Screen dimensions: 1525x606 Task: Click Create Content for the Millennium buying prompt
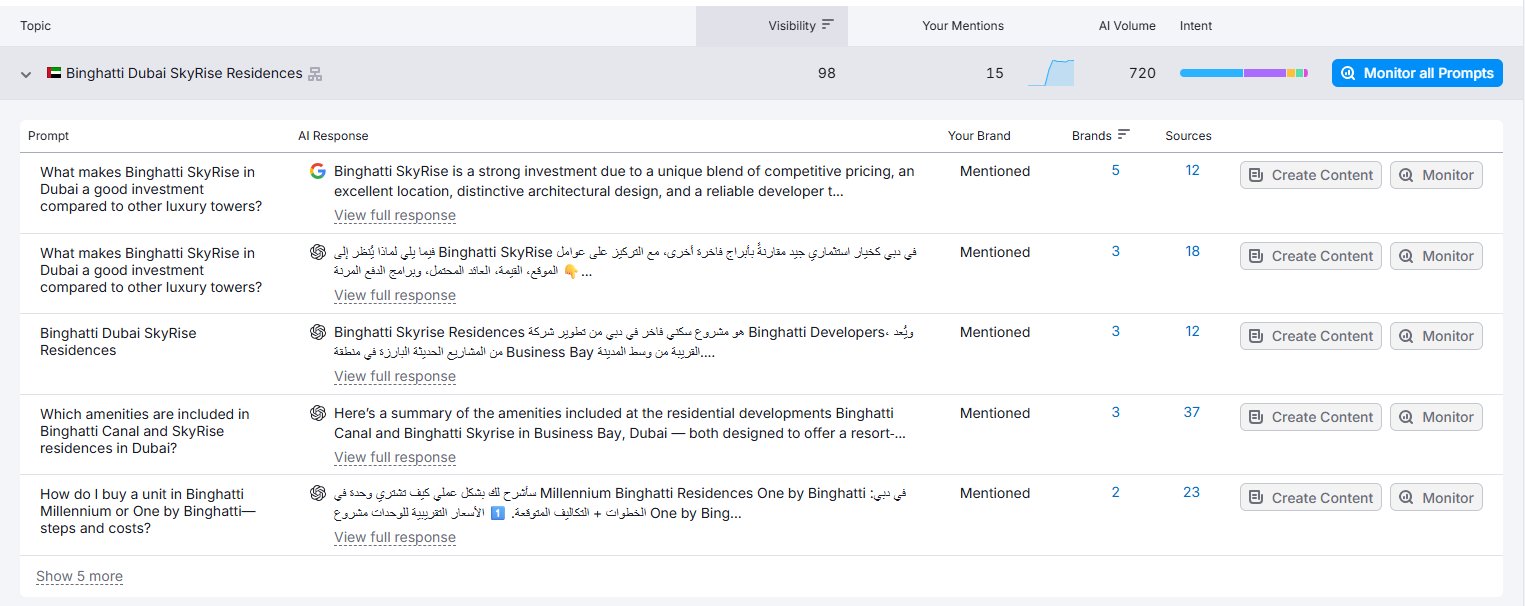pyautogui.click(x=1311, y=498)
